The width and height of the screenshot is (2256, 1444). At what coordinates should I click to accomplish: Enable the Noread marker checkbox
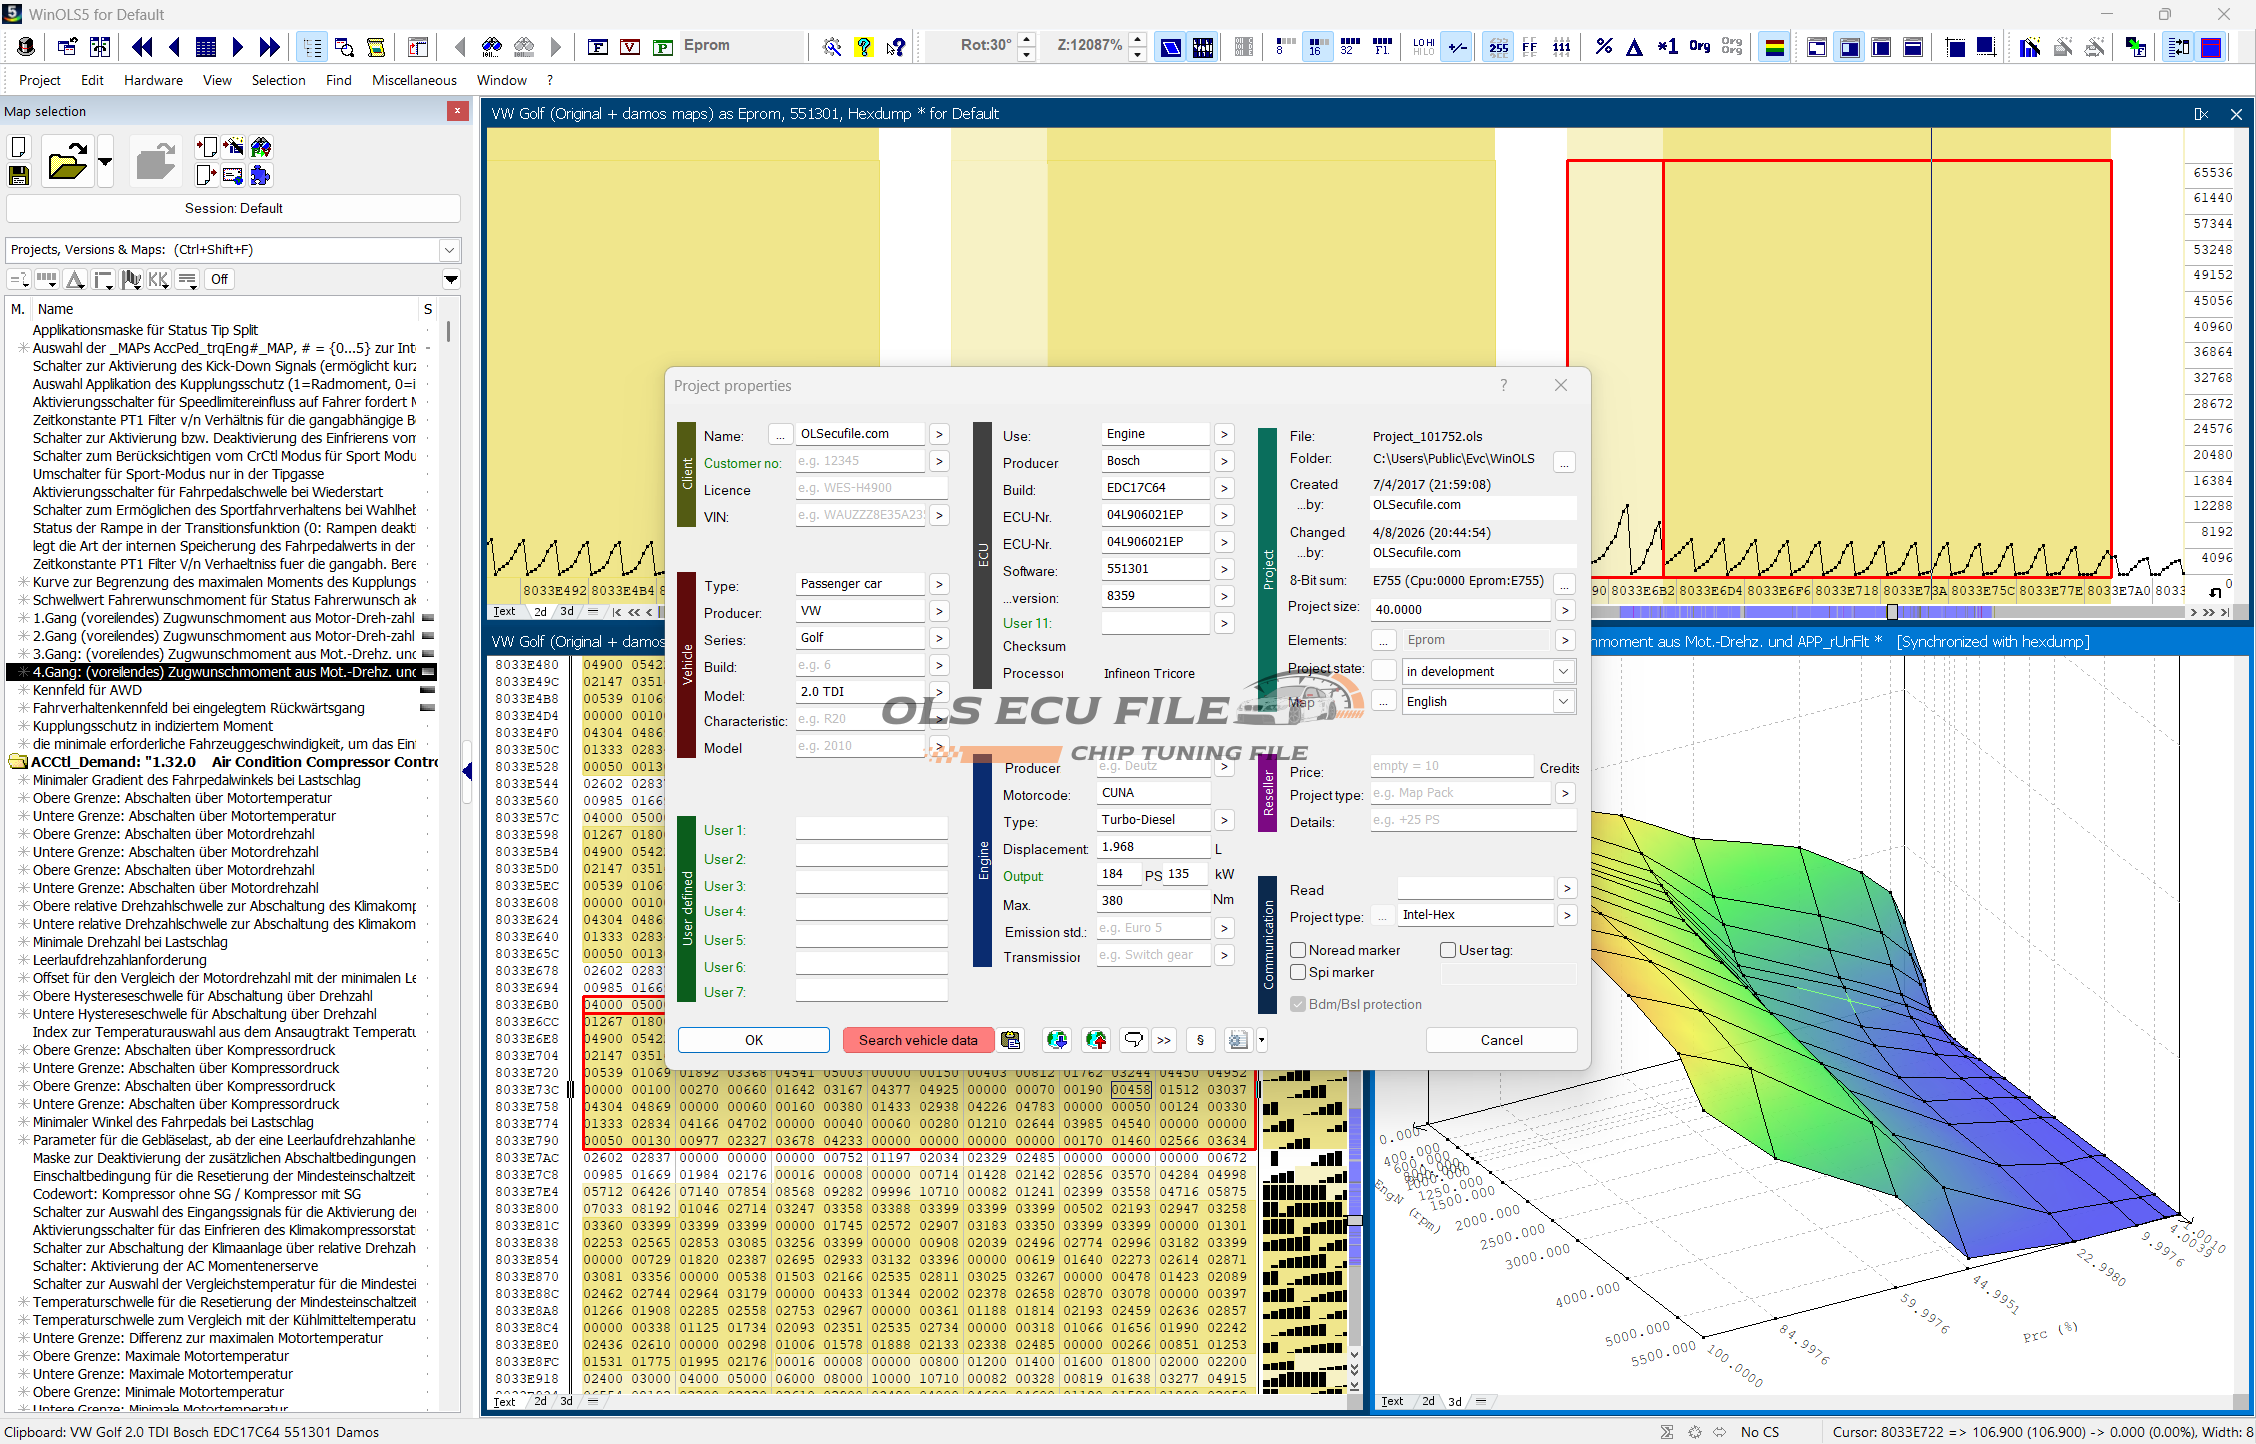1298,950
